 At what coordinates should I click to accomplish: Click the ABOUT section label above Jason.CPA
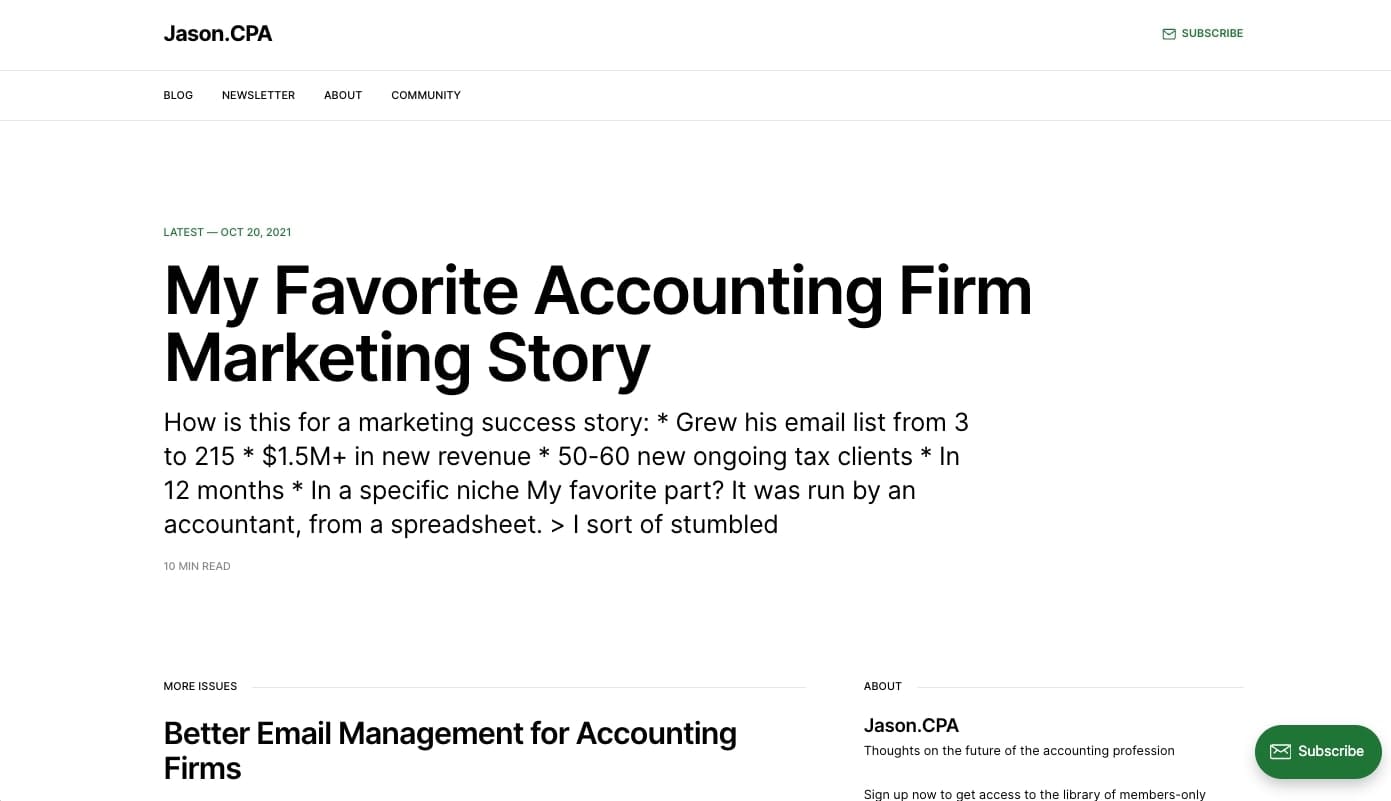883,686
